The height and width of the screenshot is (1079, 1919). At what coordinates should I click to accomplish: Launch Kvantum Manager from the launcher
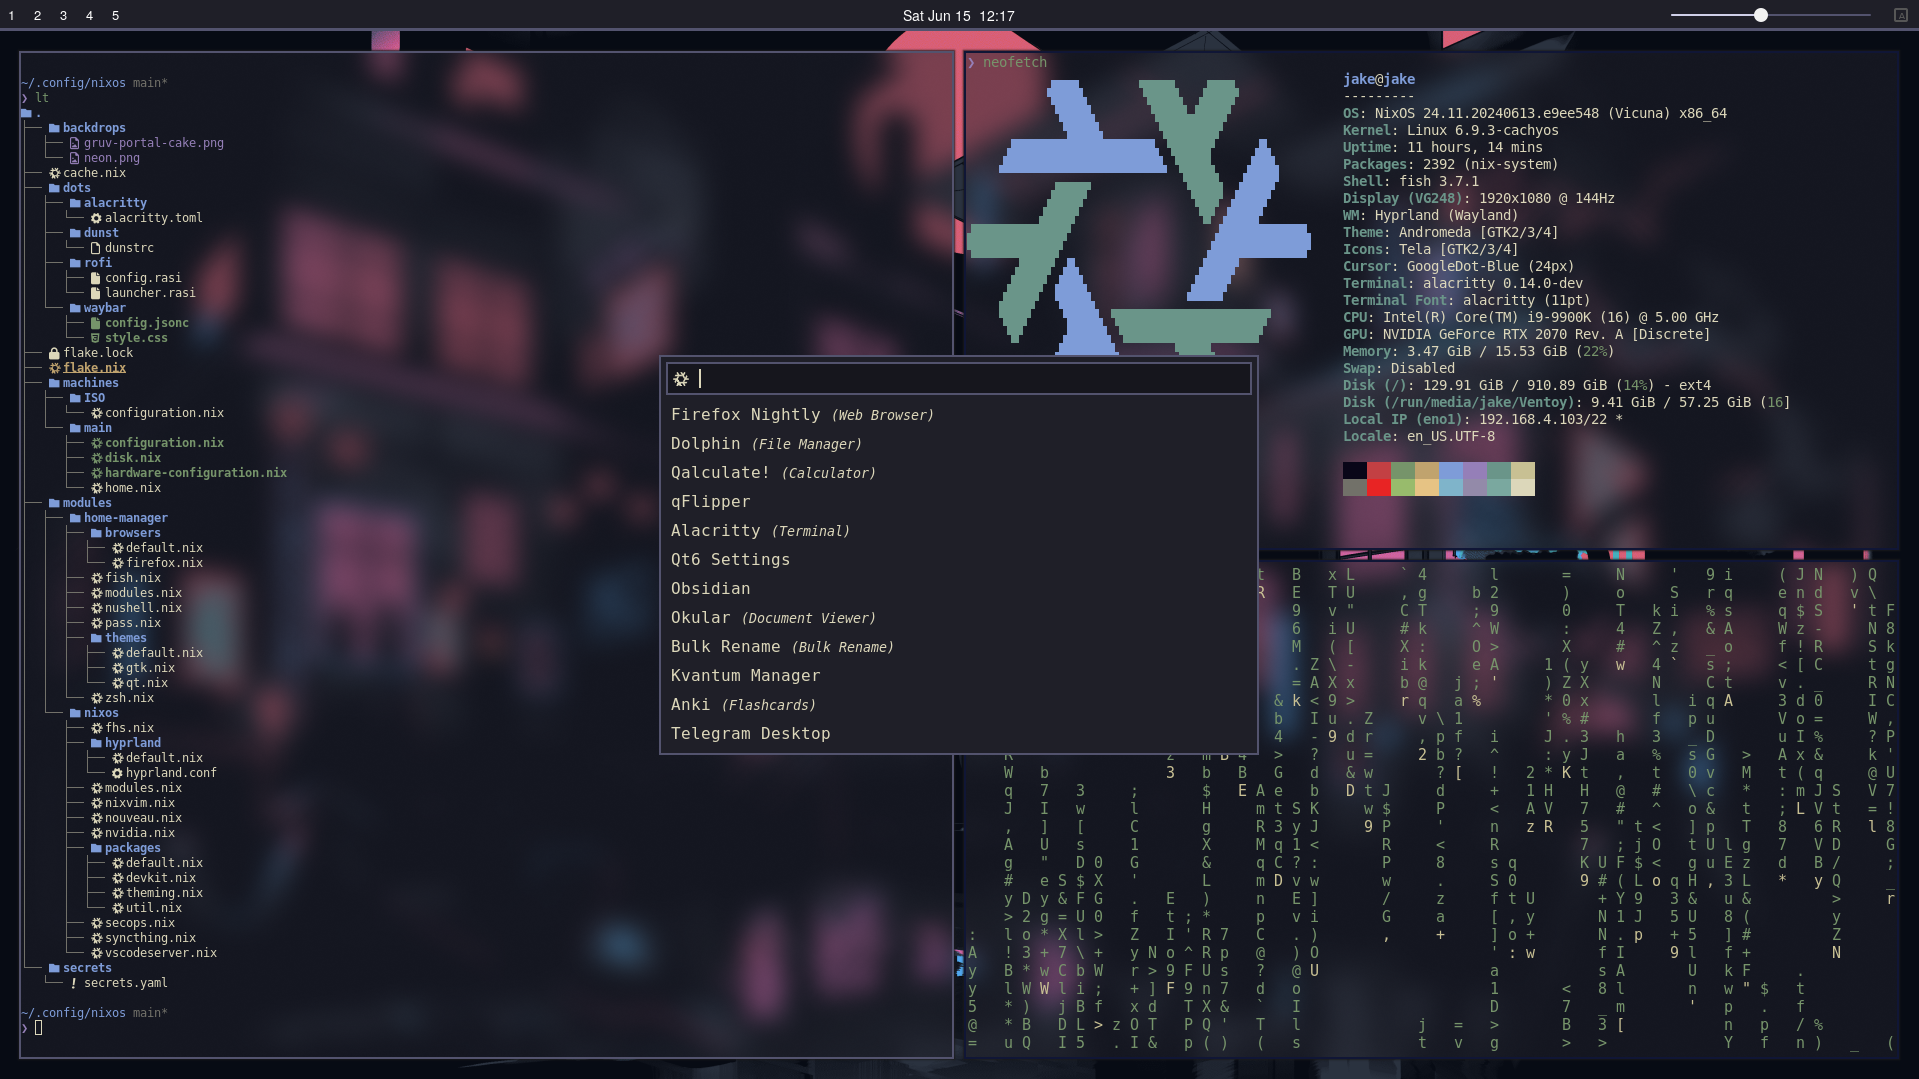958,675
